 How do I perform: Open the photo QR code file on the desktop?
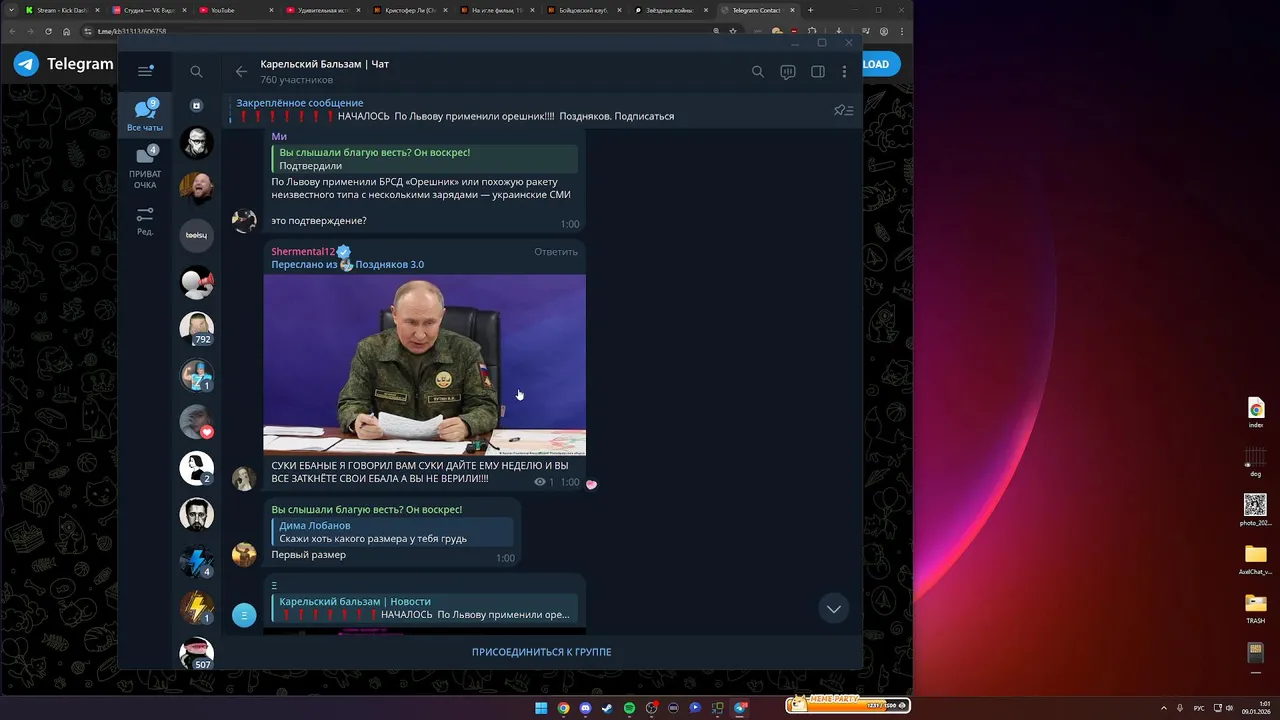pyautogui.click(x=1256, y=510)
